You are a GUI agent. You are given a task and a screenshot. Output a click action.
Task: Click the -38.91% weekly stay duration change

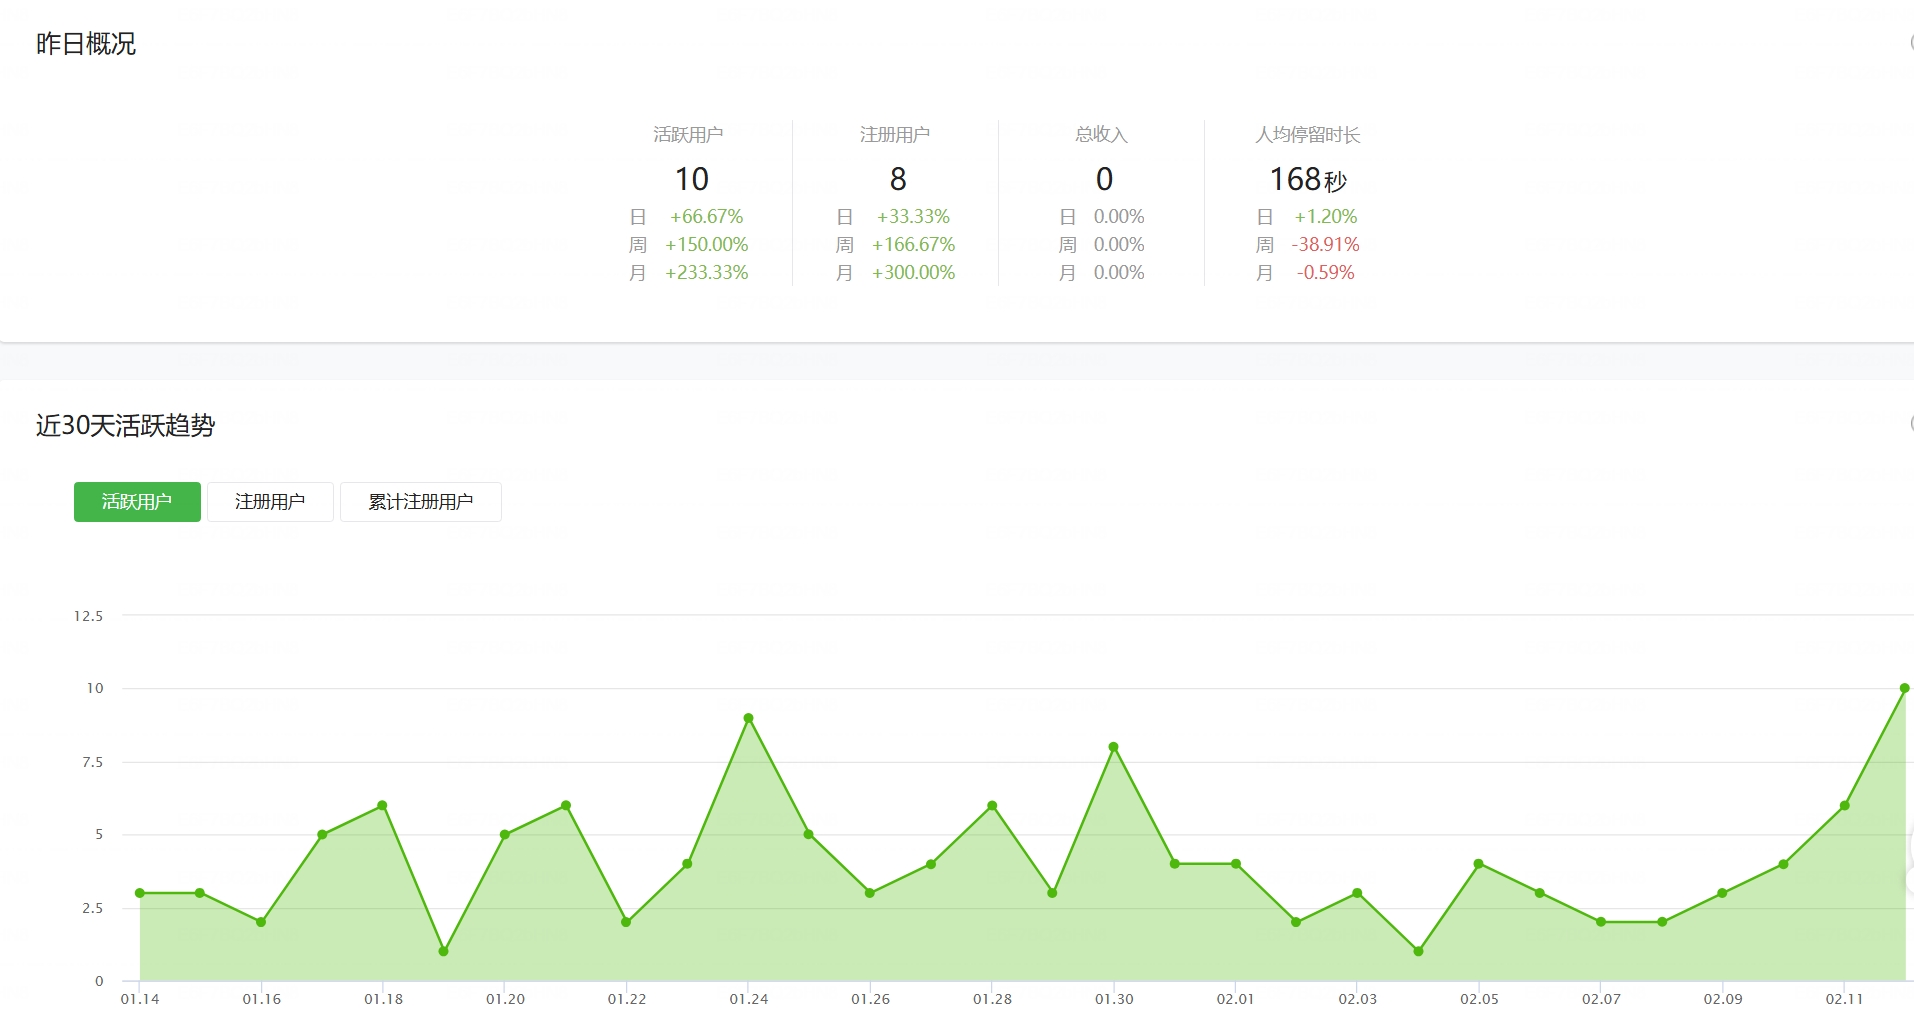1325,245
